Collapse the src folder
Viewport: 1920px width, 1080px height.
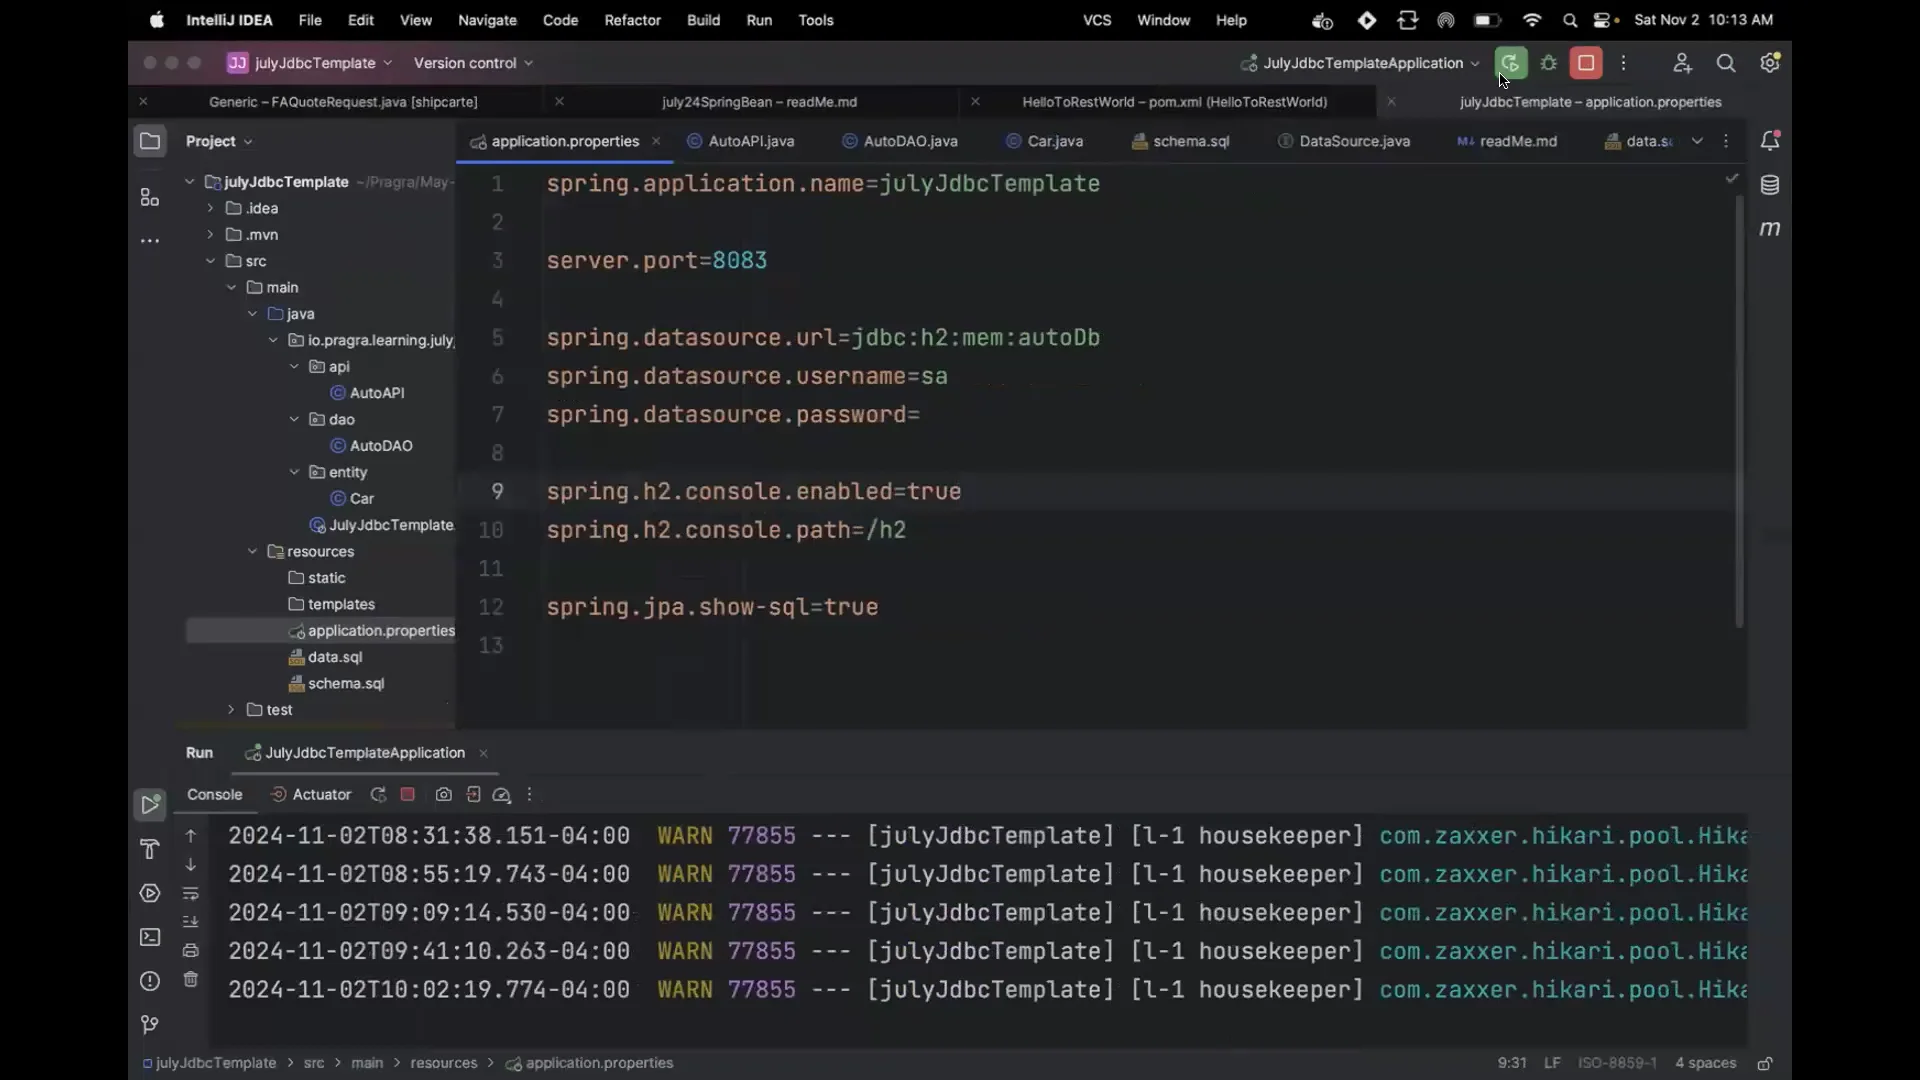pos(210,261)
